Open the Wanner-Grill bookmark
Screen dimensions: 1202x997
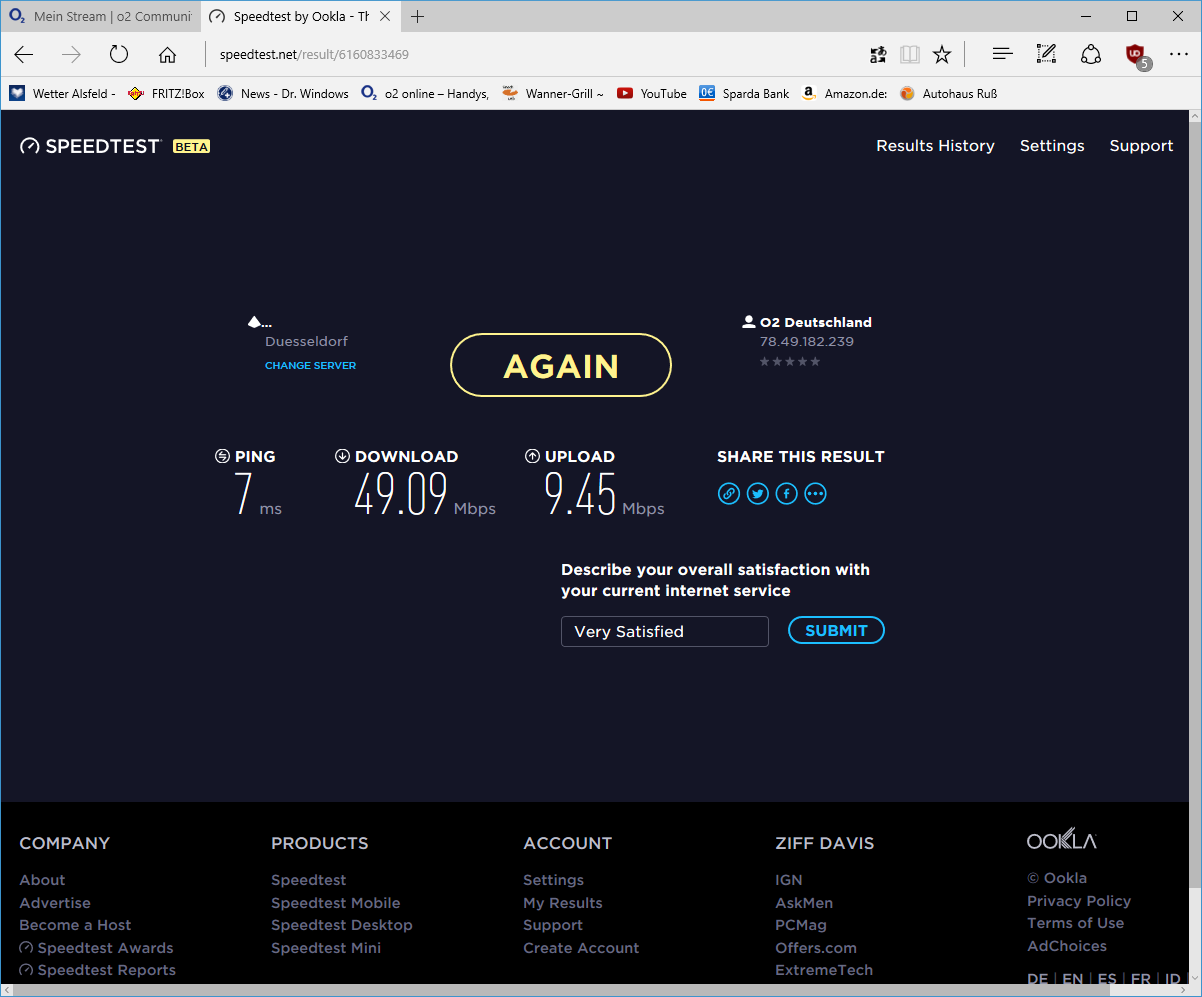tap(553, 93)
